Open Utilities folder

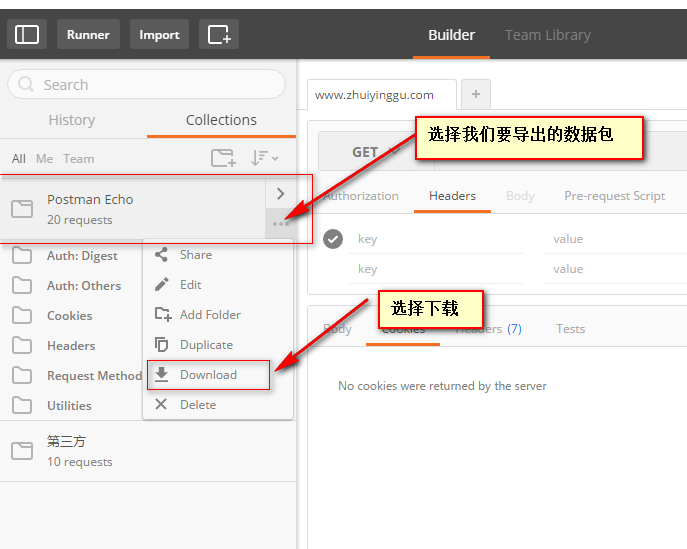point(69,406)
